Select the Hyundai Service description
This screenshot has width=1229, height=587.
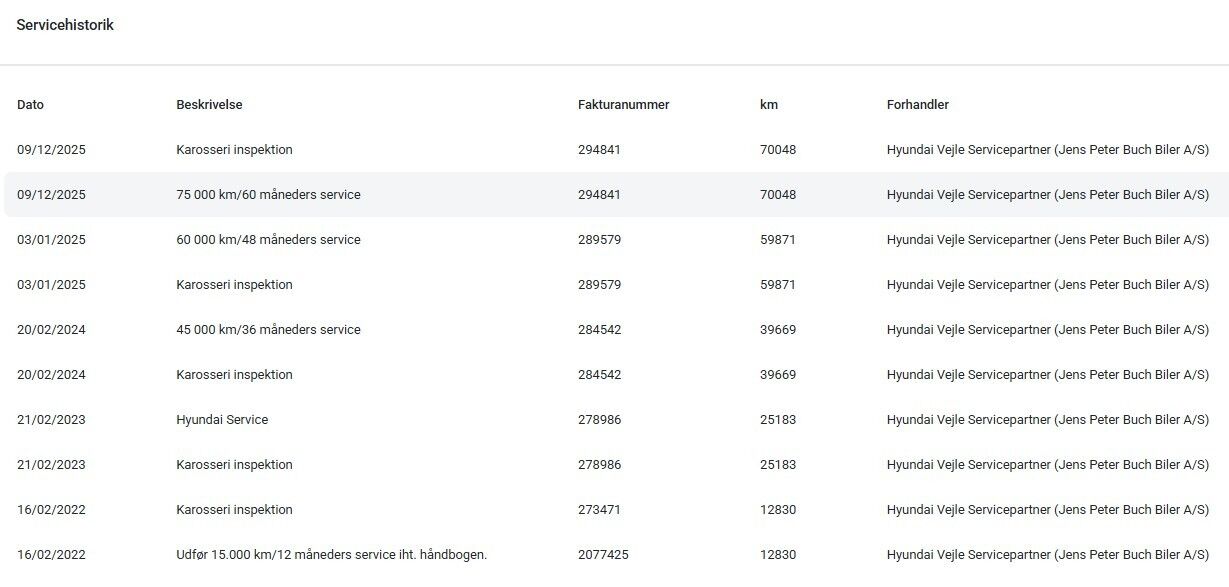tap(222, 420)
